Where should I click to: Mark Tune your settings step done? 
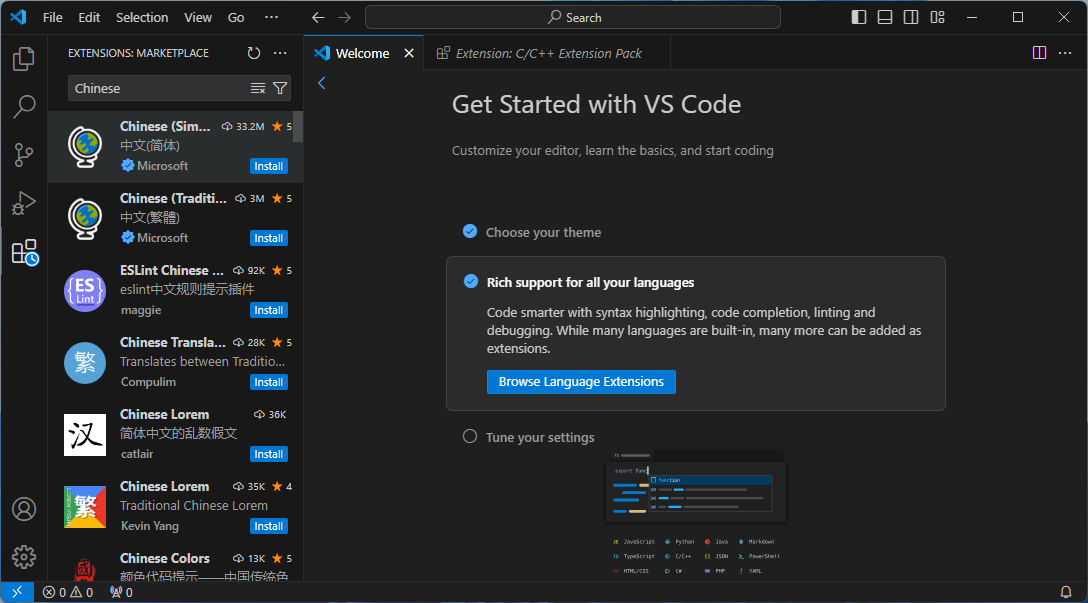pos(470,436)
